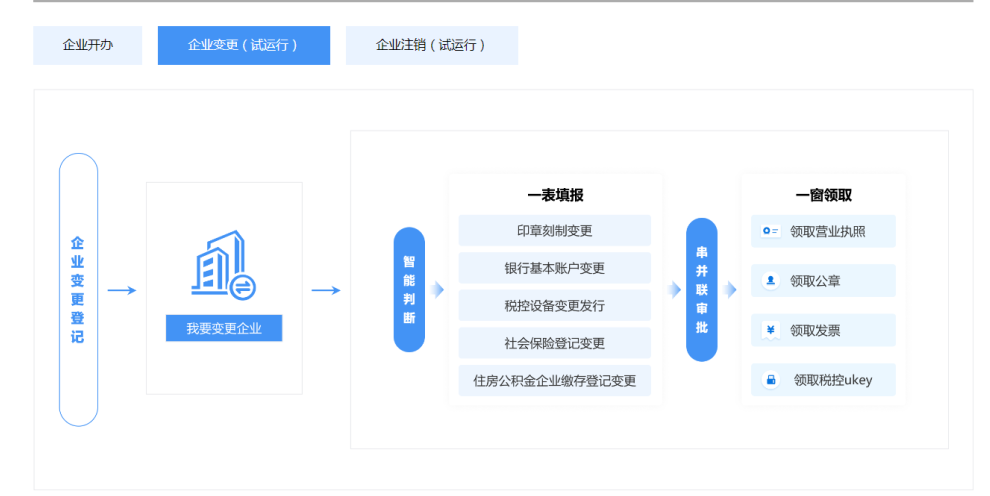Viewport: 990px width, 496px height.
Task: Click the building icon for enterprise change
Action: tap(224, 266)
